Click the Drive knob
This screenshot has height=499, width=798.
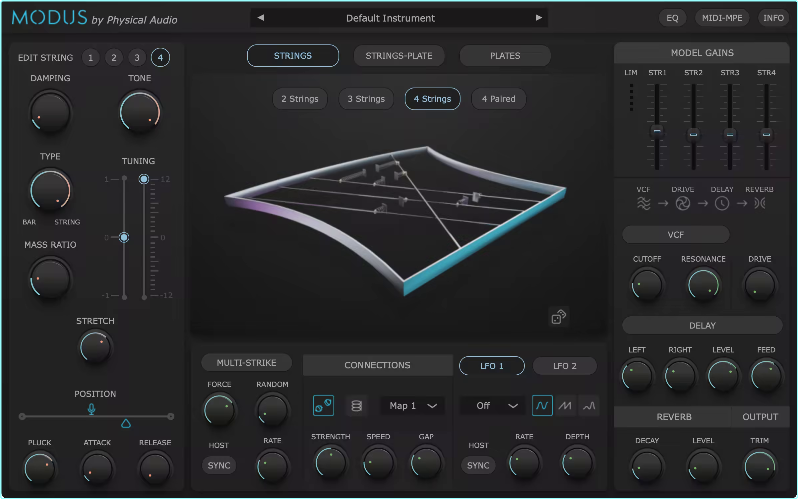tap(760, 285)
